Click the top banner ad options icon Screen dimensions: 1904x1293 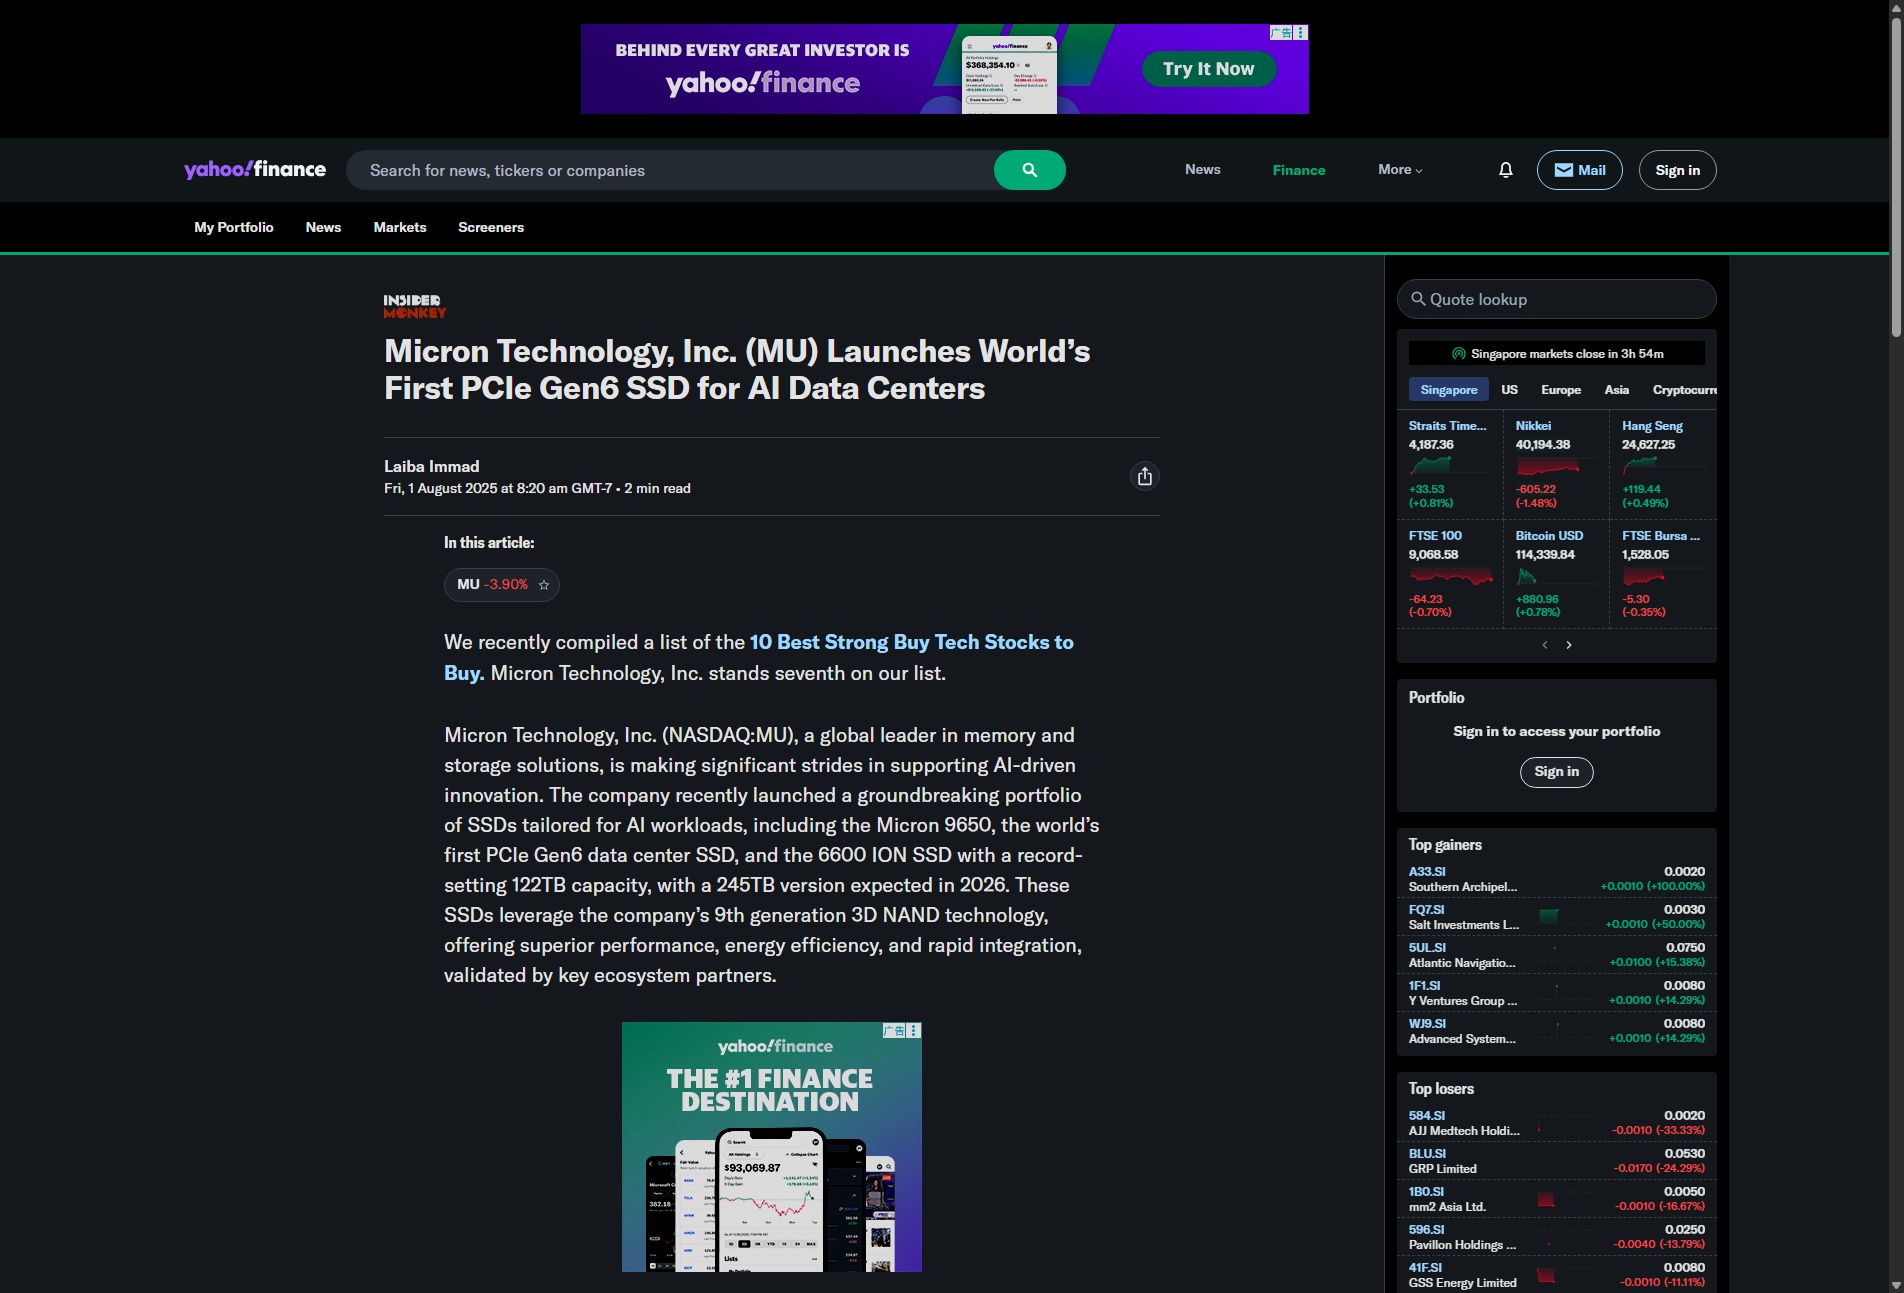pos(1301,33)
